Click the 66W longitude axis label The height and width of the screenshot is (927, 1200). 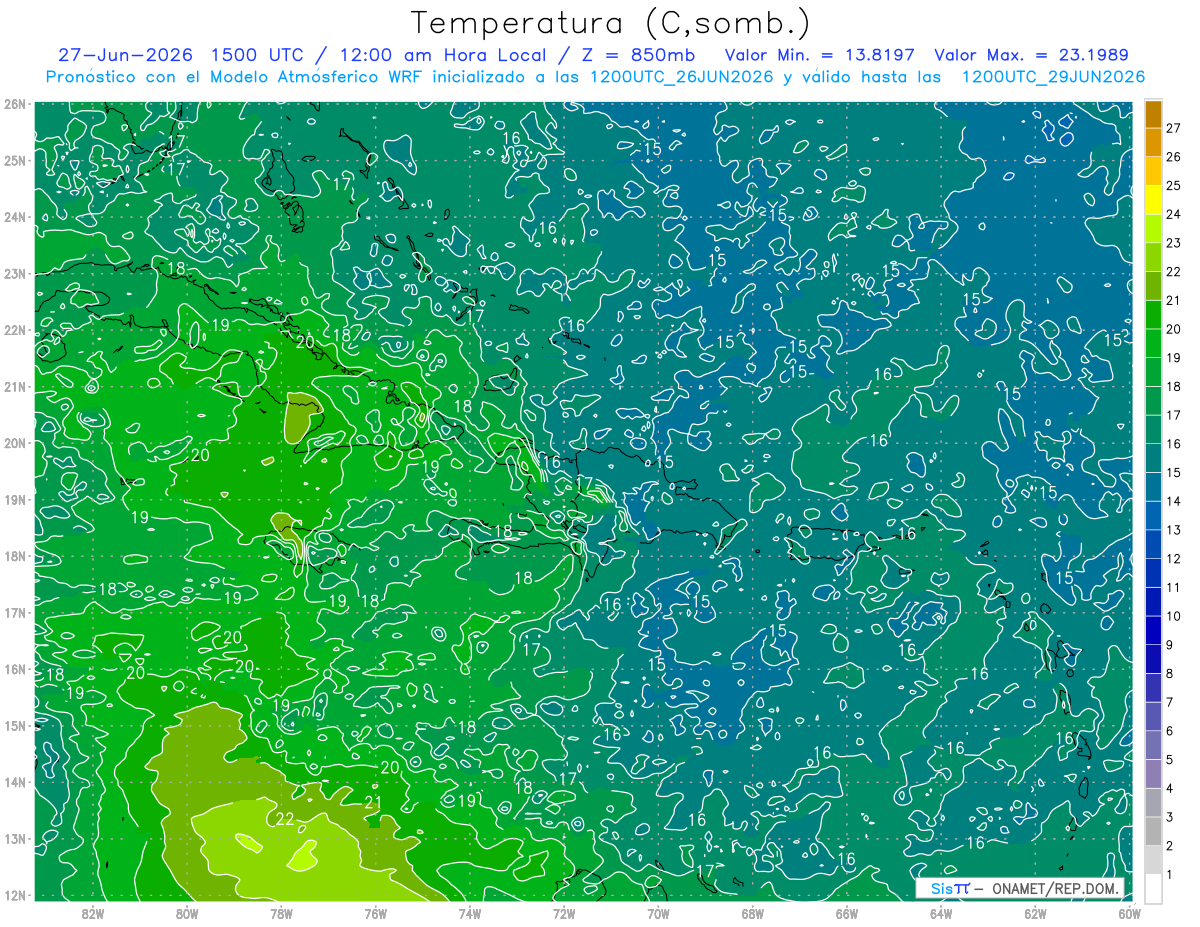click(x=847, y=913)
